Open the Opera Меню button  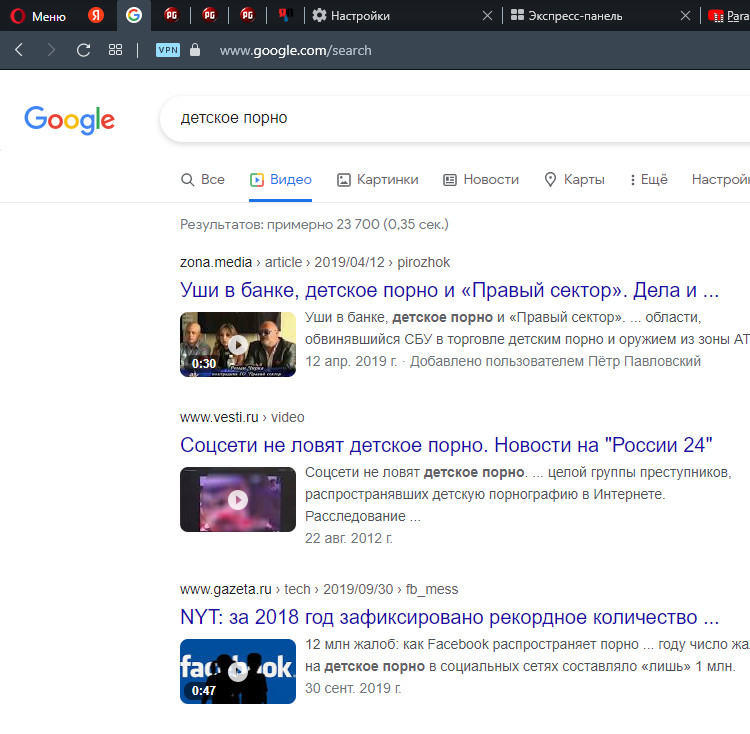click(38, 16)
